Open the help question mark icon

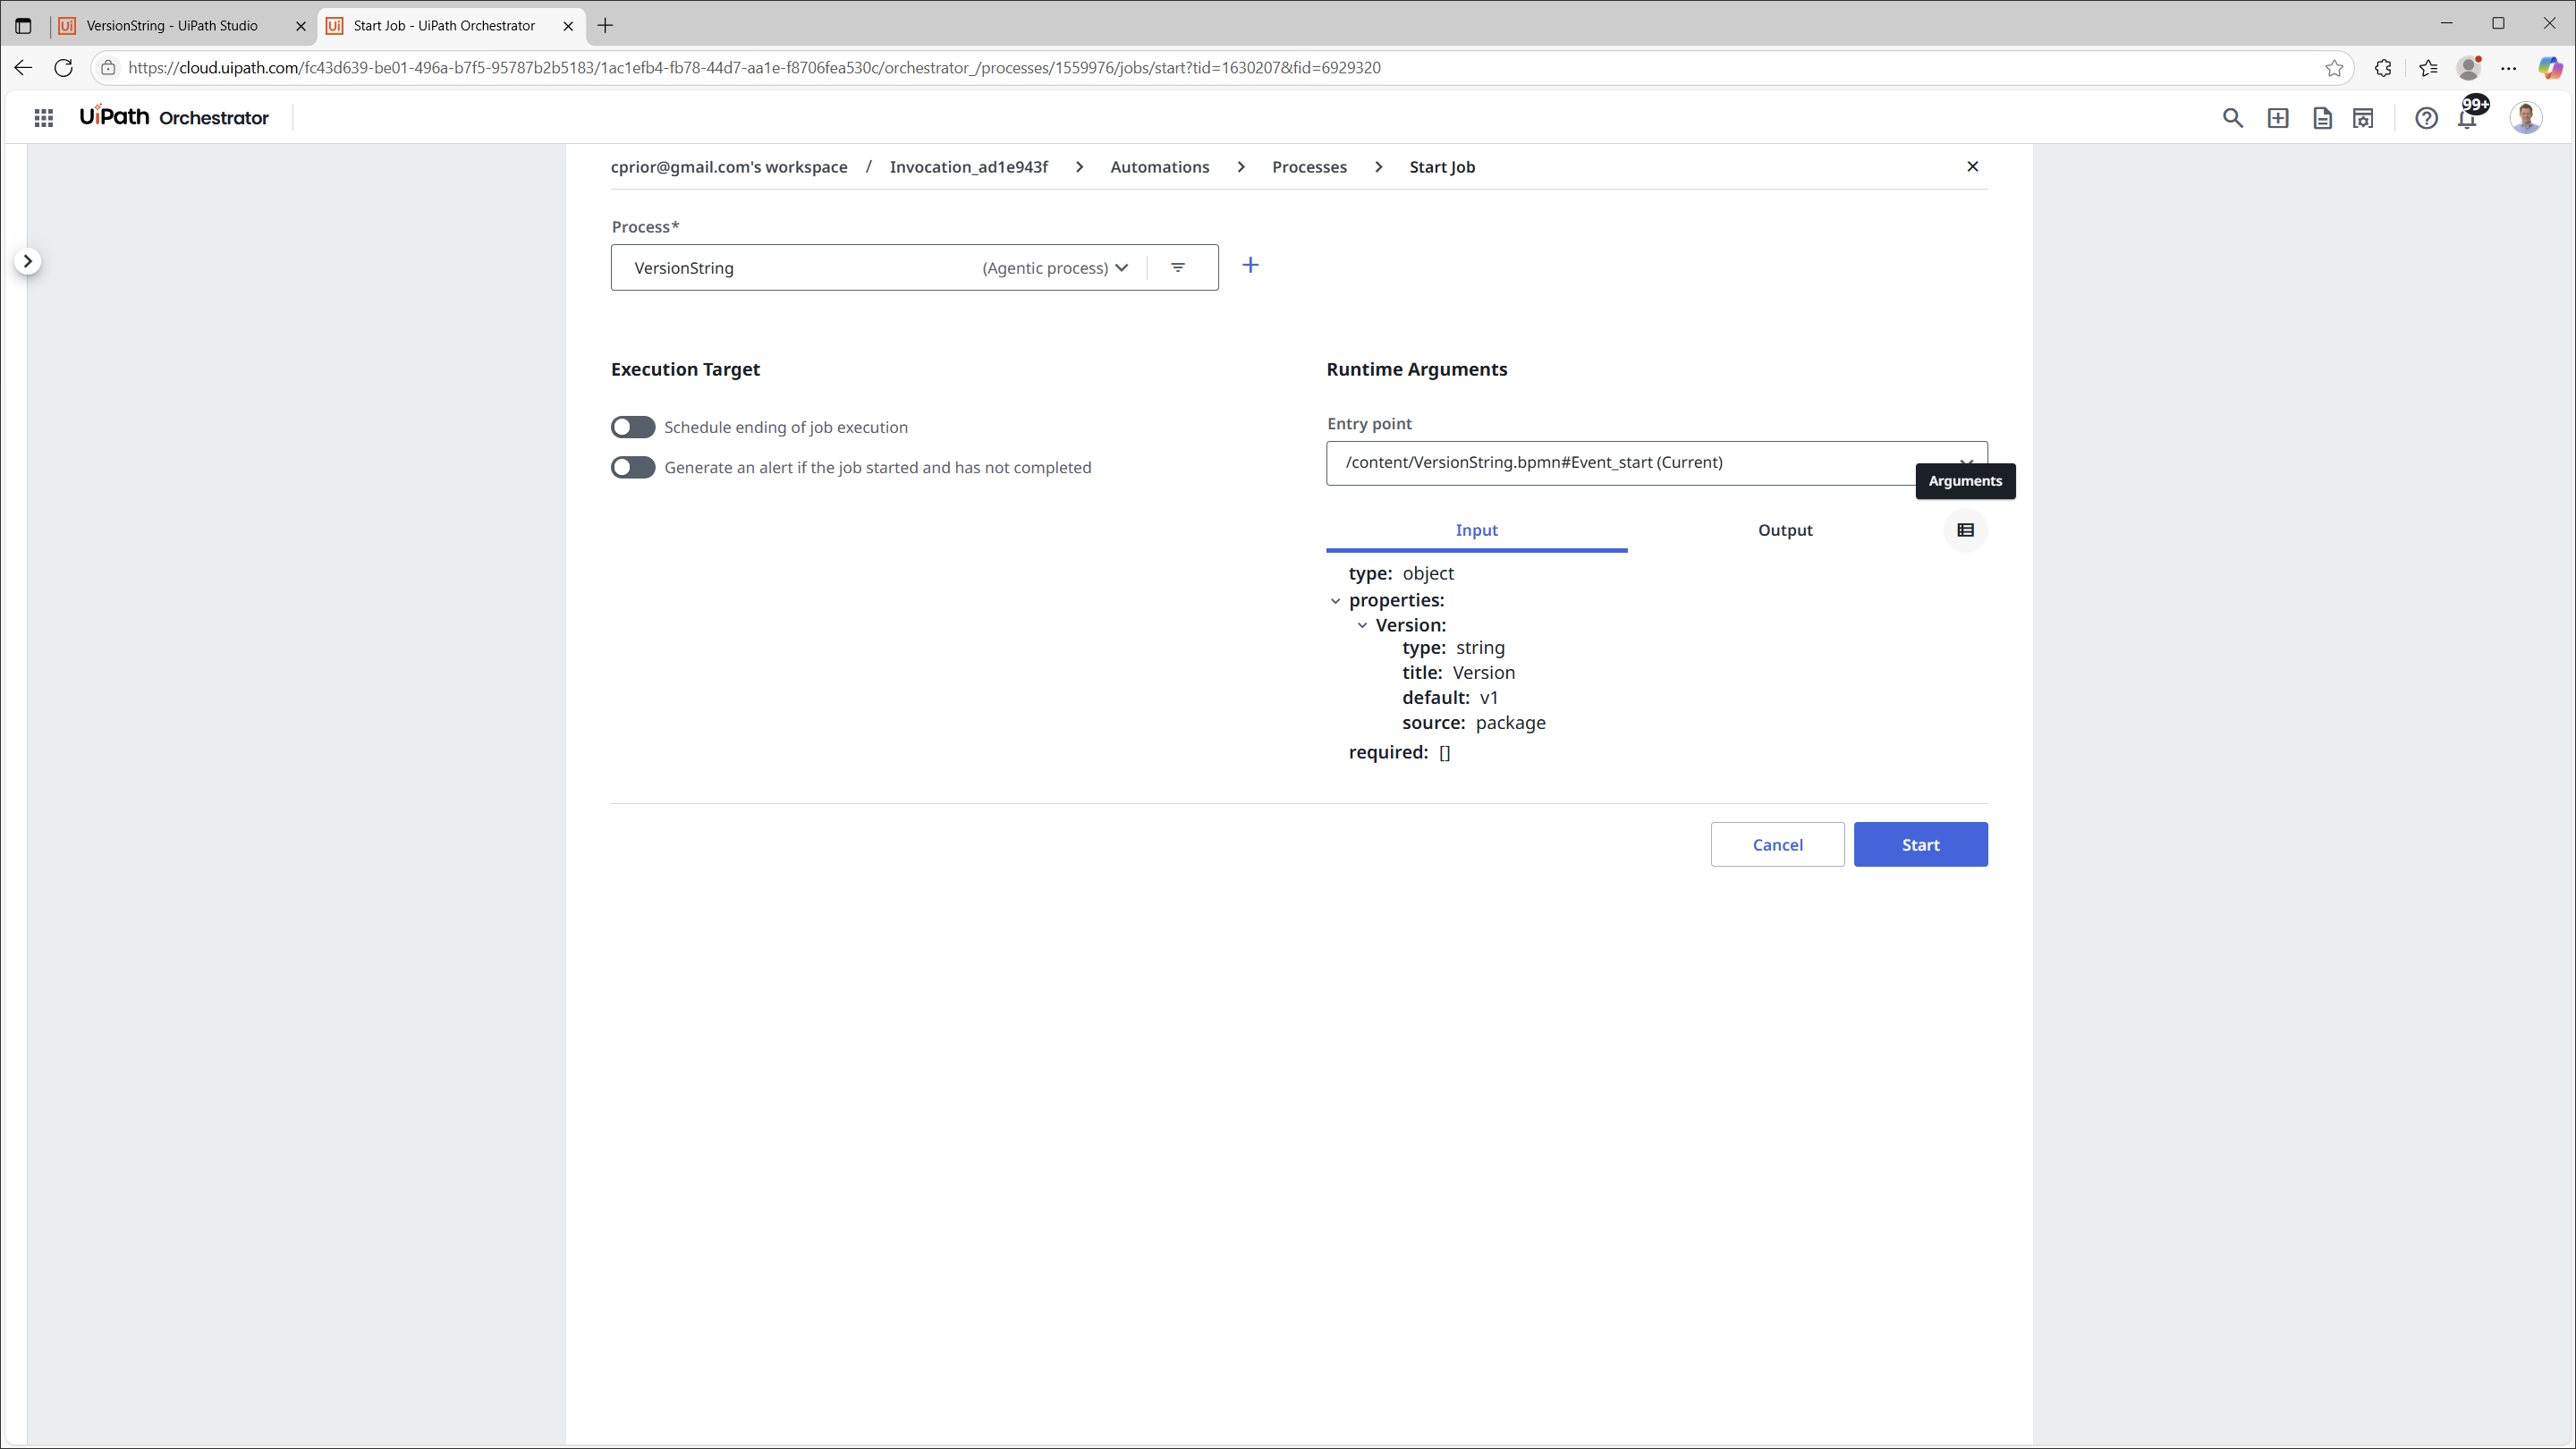(2426, 118)
